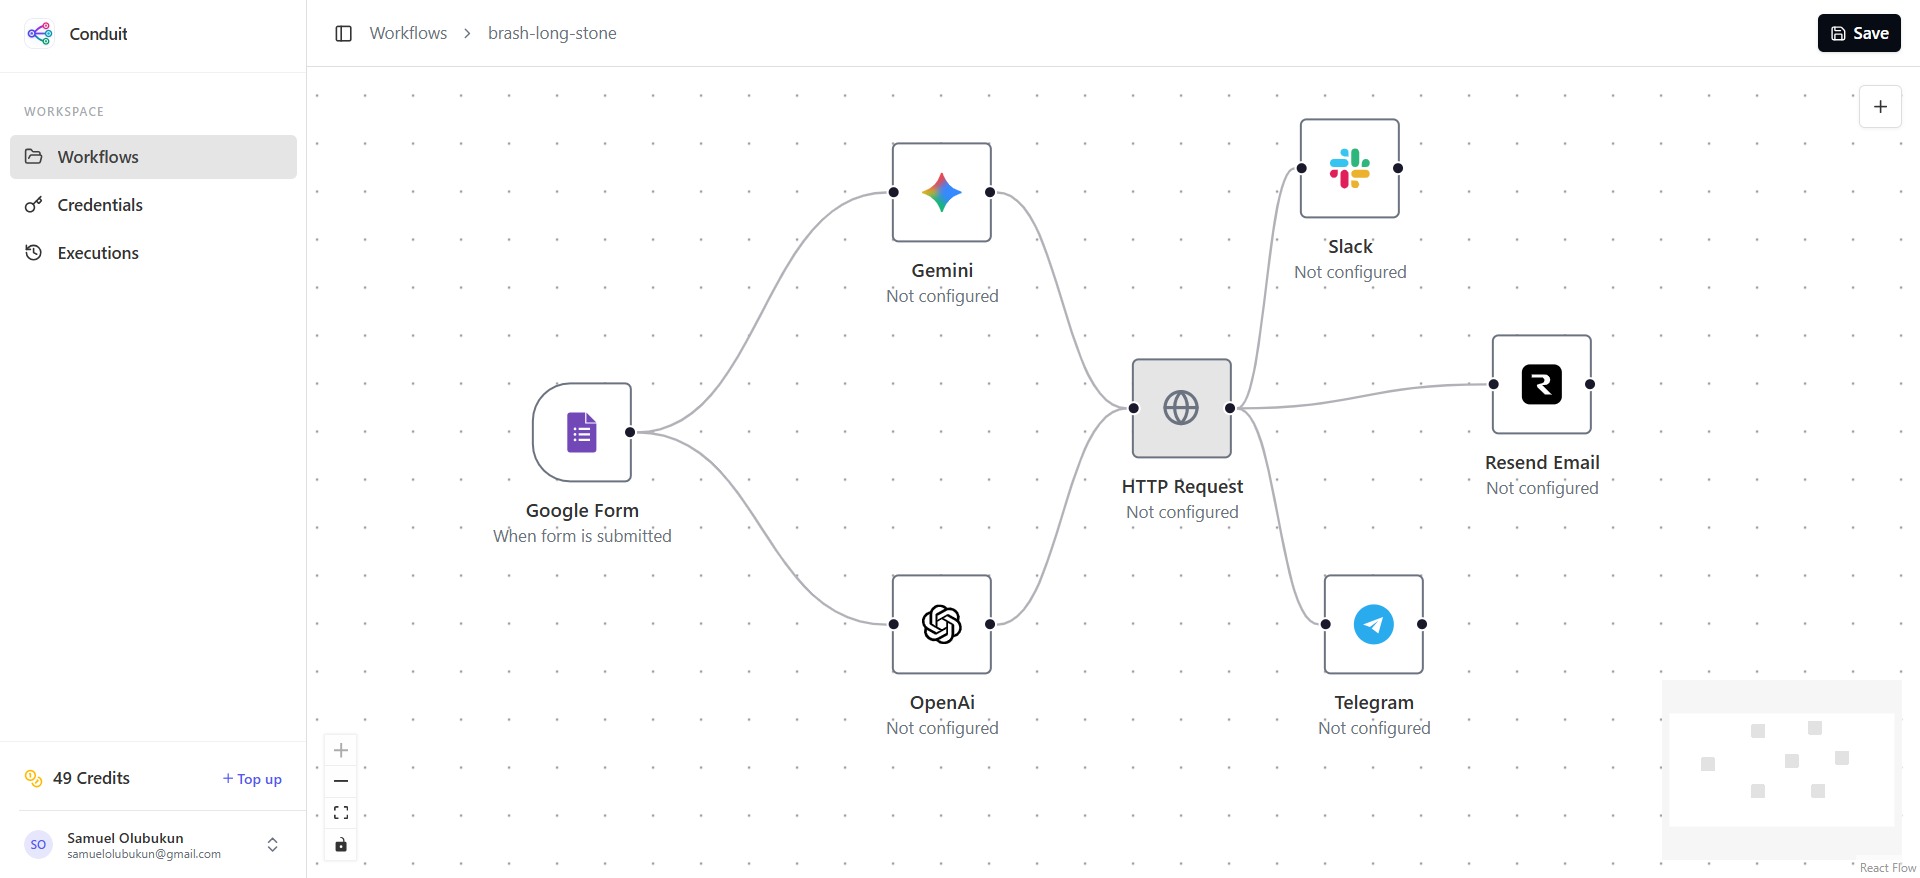Save the workflow
Screen dimensions: 1920x878
[x=1859, y=33]
